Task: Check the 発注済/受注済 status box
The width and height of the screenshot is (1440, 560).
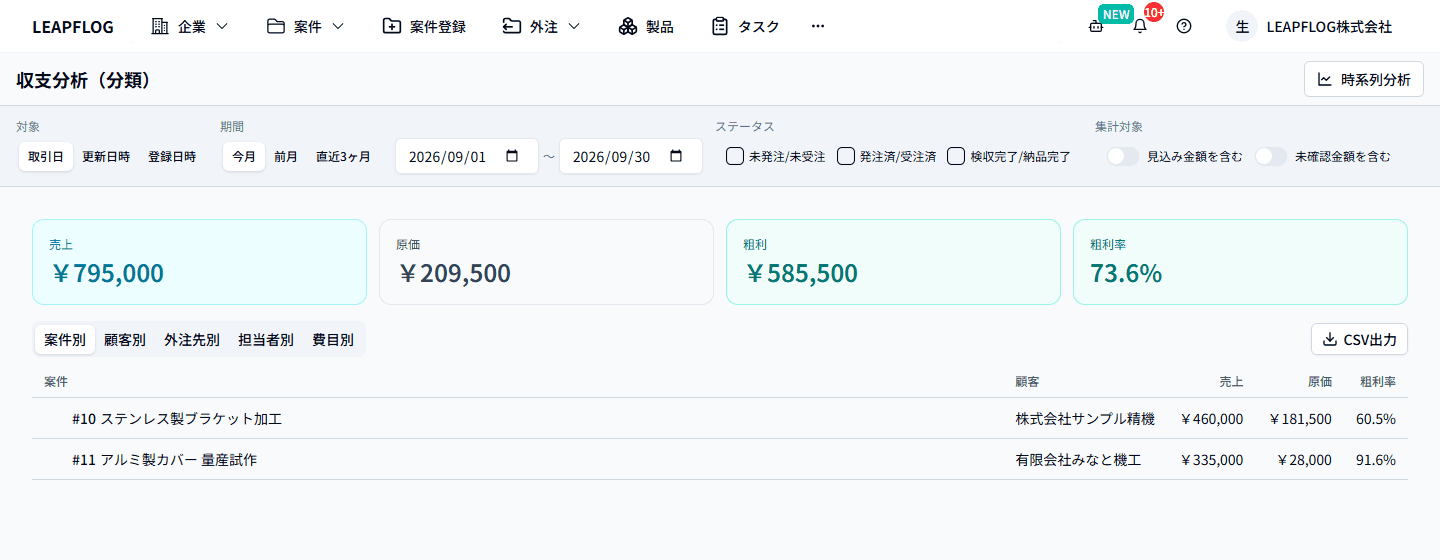Action: (x=846, y=156)
